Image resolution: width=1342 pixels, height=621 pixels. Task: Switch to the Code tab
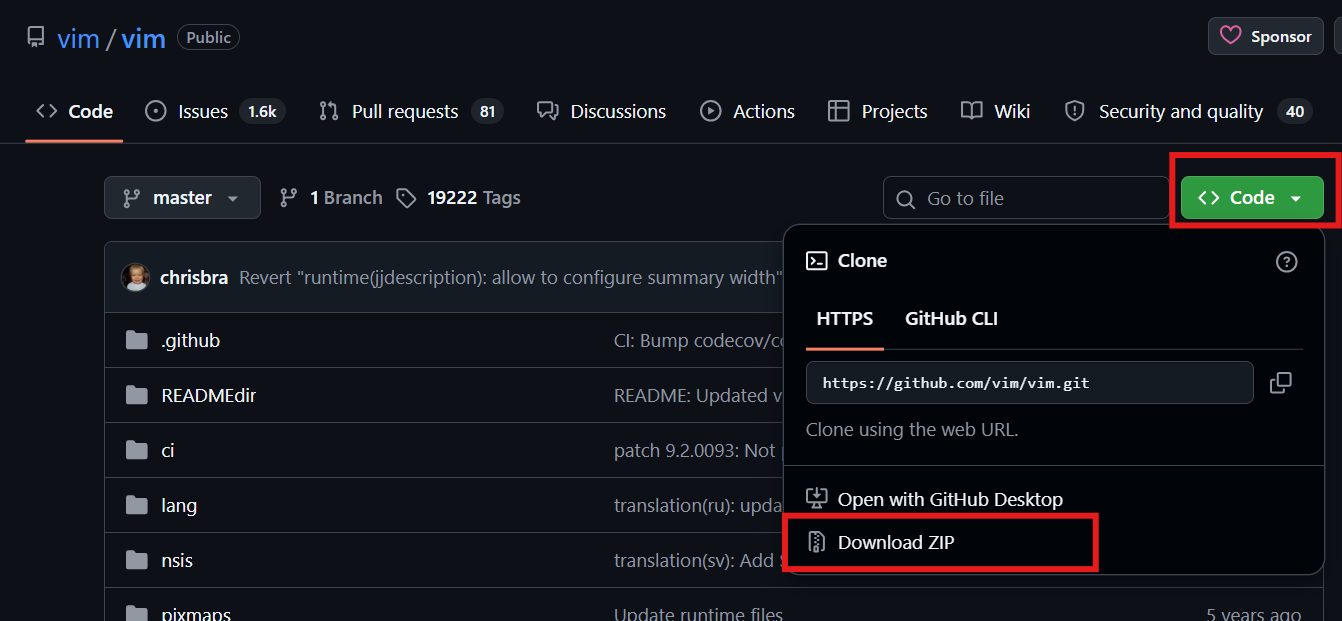click(x=75, y=111)
